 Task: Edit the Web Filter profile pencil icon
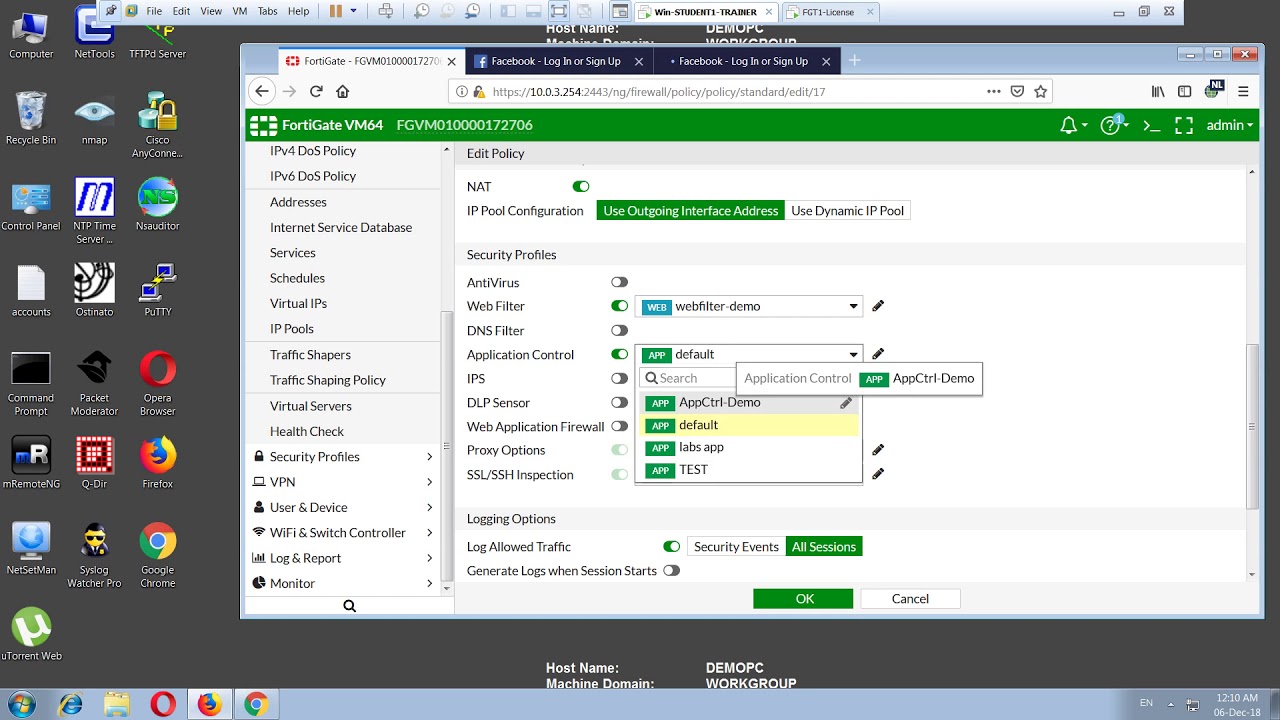[878, 306]
